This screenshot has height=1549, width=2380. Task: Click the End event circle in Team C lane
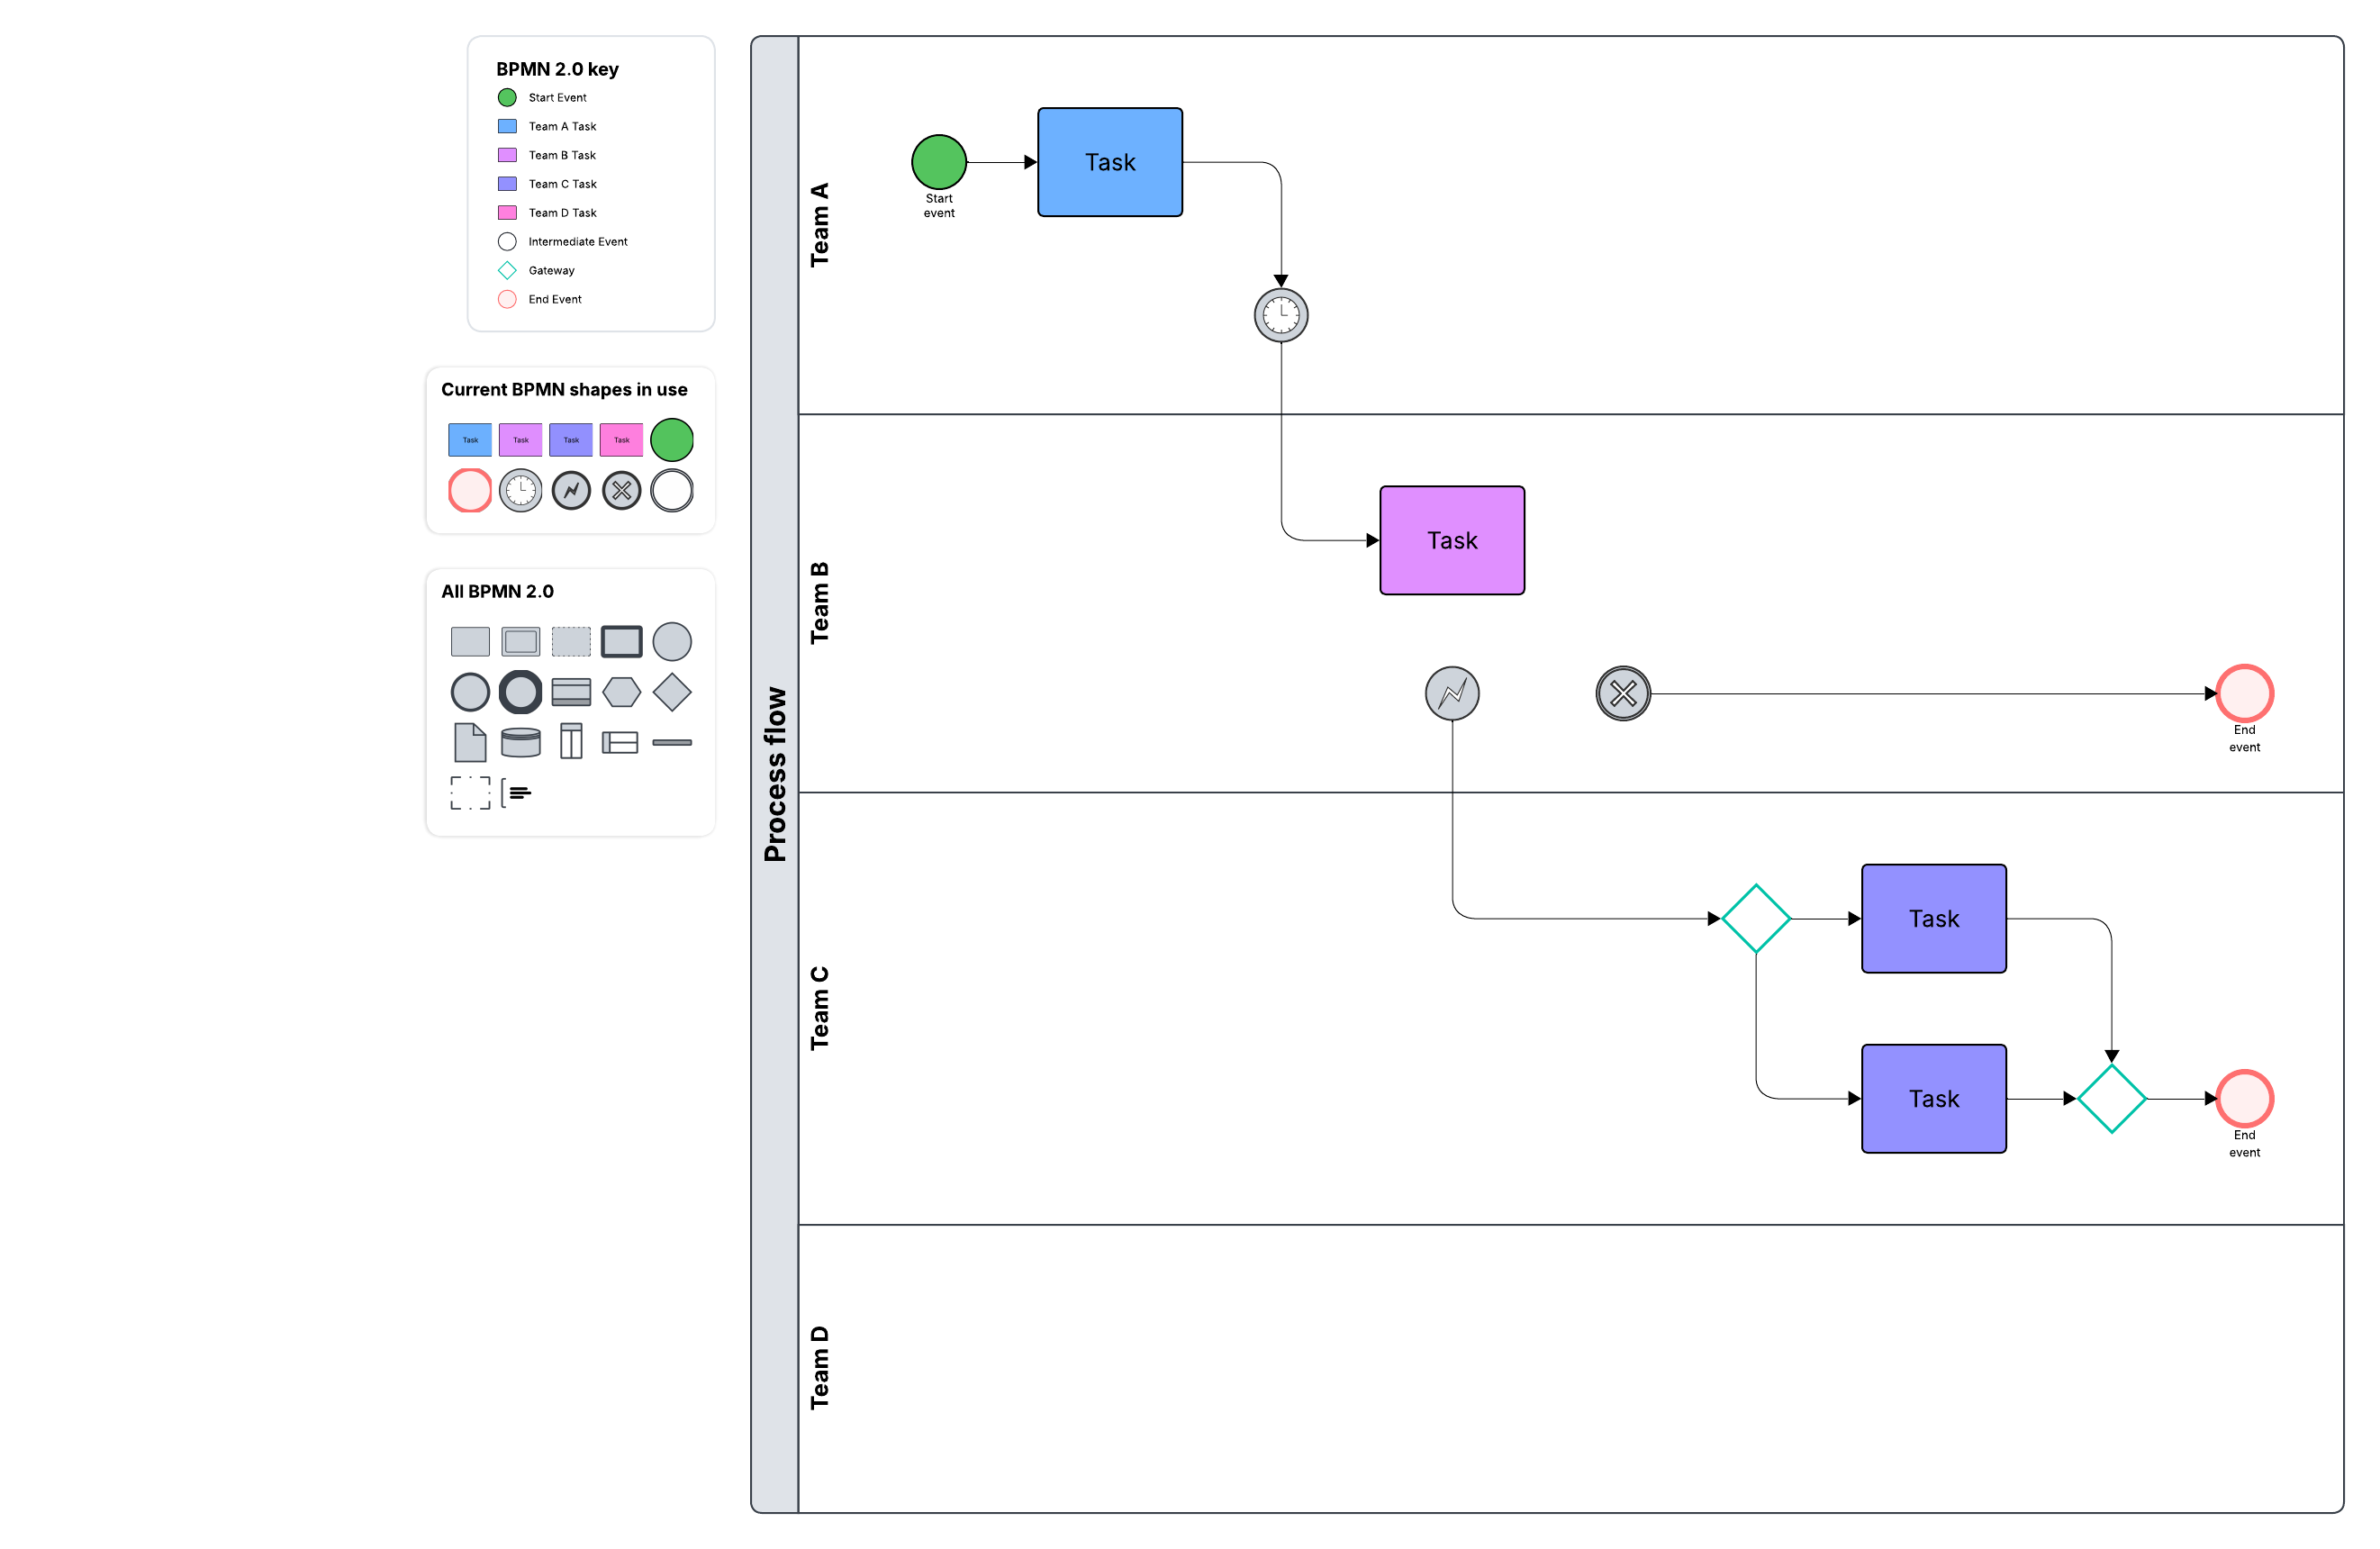[2245, 1098]
